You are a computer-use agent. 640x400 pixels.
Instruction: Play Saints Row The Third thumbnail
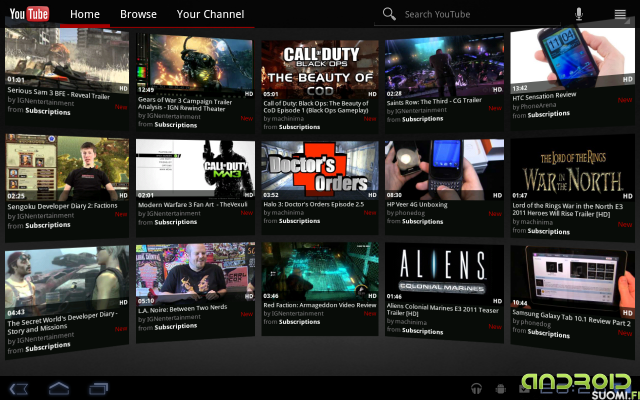[444, 65]
